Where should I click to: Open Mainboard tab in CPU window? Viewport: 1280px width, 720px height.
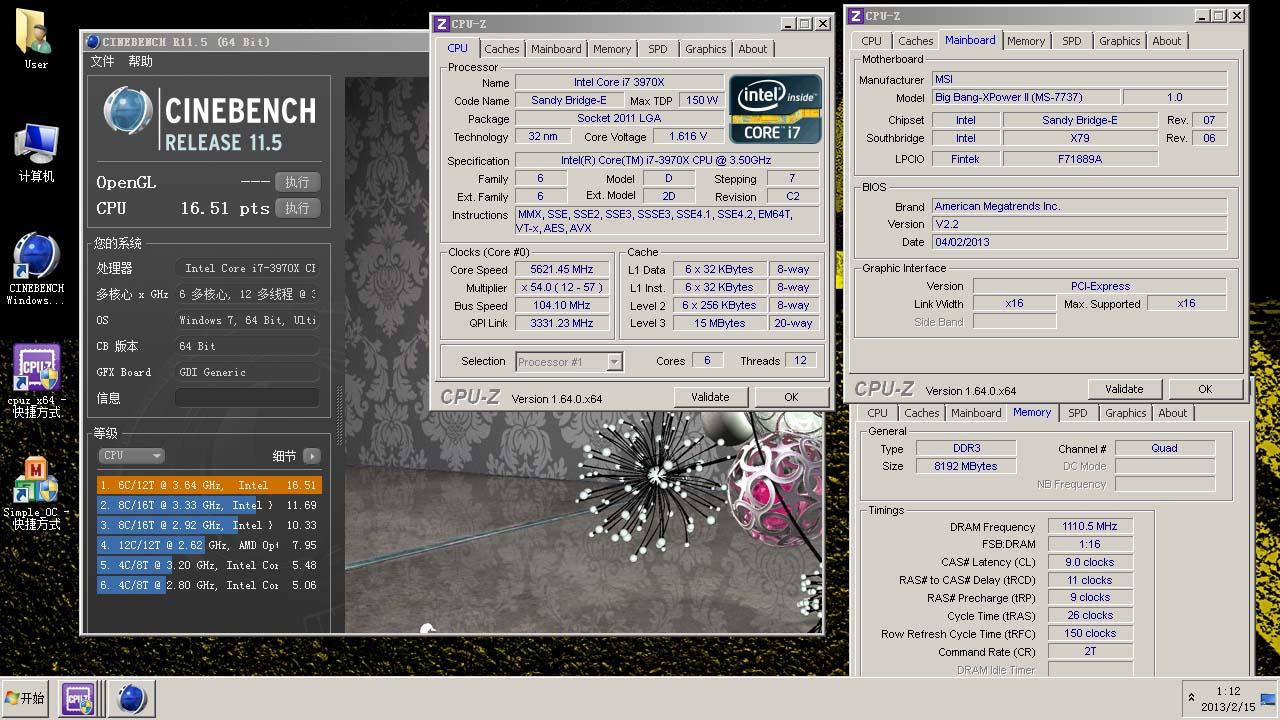[x=556, y=49]
